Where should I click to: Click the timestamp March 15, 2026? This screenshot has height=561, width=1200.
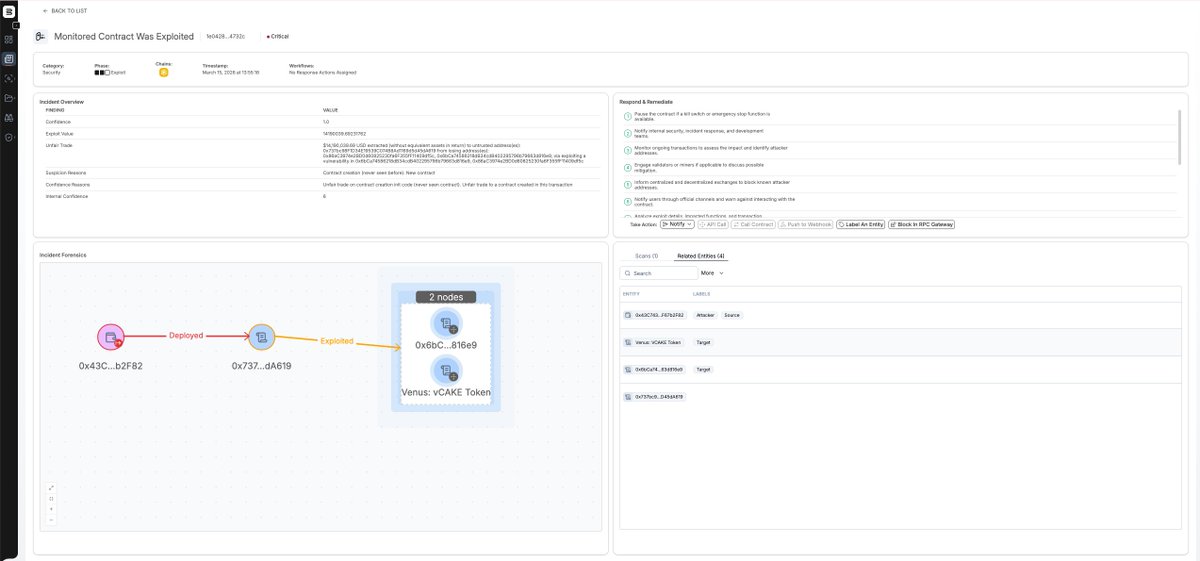click(231, 72)
